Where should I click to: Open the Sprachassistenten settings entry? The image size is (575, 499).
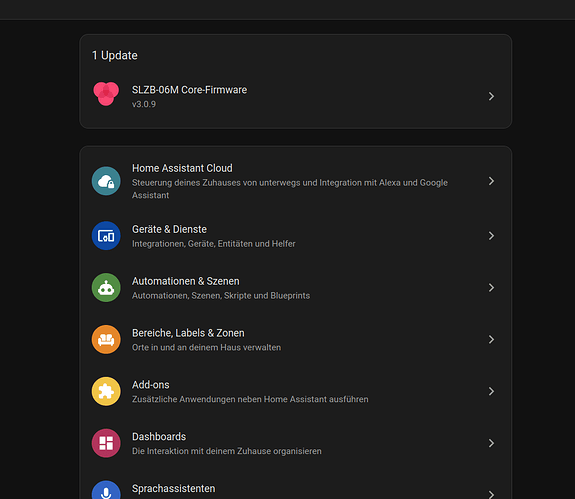point(295,489)
